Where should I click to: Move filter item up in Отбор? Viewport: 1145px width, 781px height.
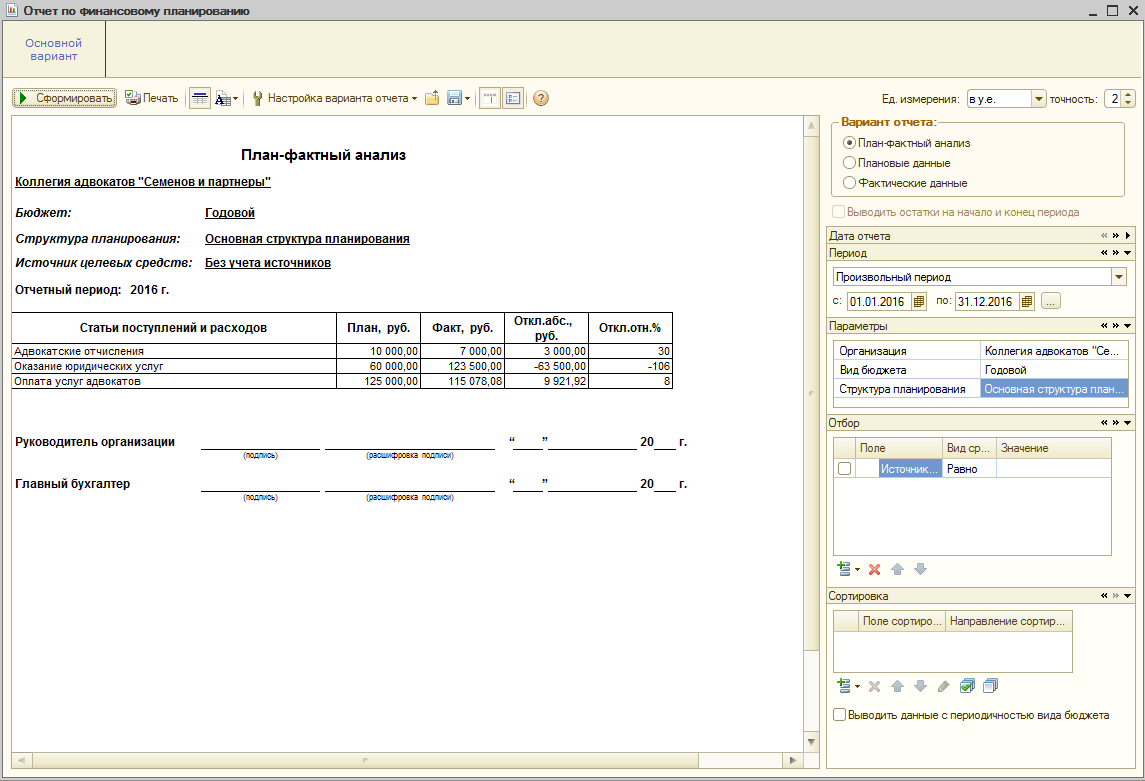897,569
